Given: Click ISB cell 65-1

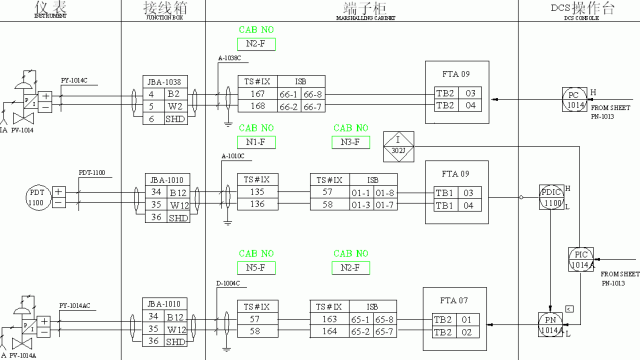Looking at the screenshot, I should pos(361,320).
